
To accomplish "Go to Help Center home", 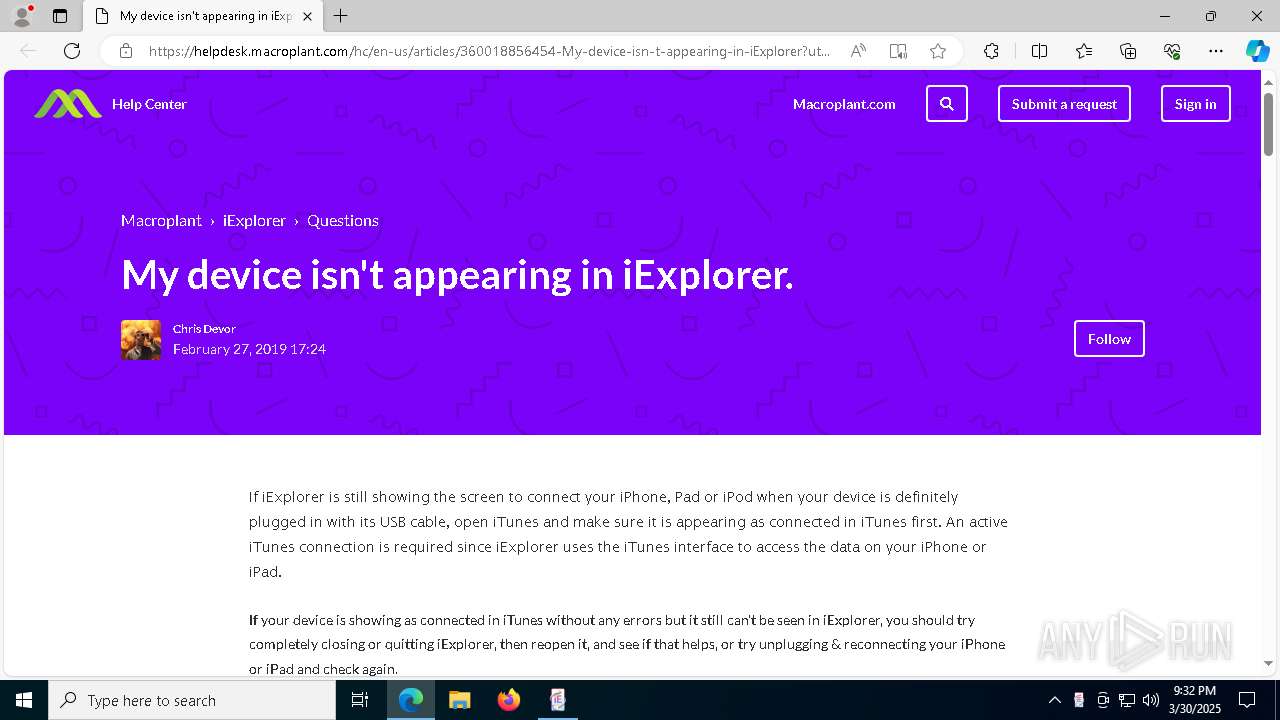I will tap(149, 104).
